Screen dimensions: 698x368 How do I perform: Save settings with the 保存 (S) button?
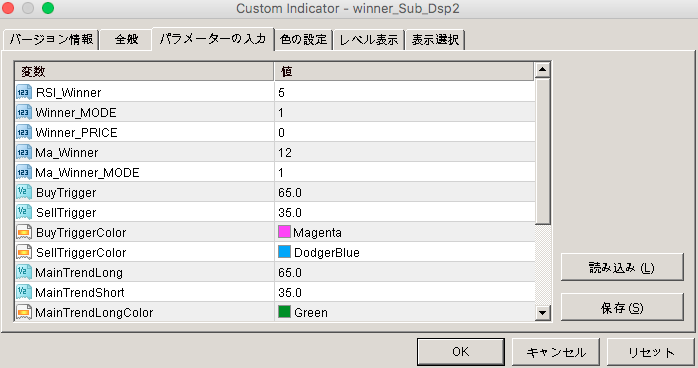pyautogui.click(x=622, y=307)
